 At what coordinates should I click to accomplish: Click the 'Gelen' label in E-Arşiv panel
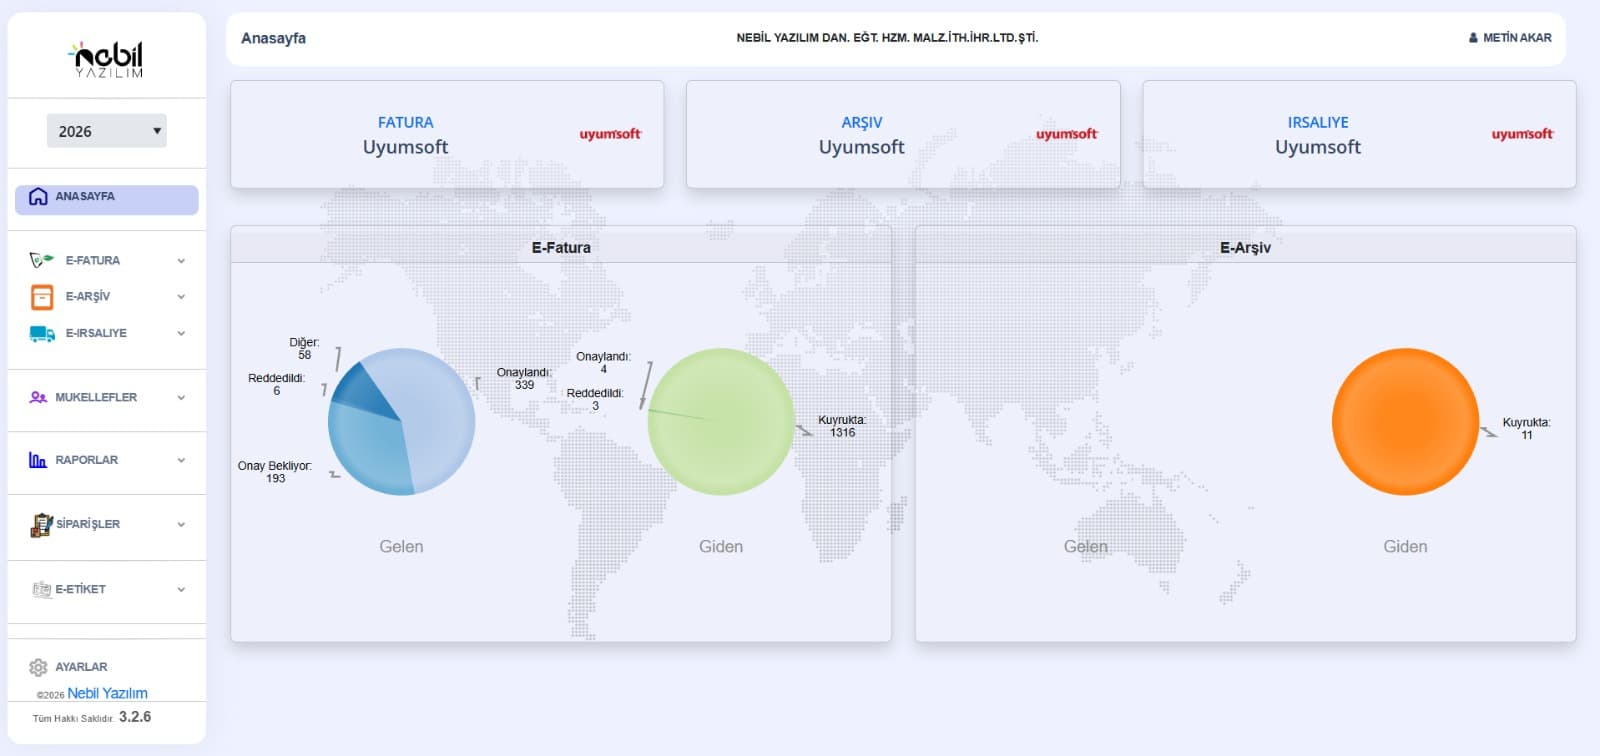(x=1085, y=547)
